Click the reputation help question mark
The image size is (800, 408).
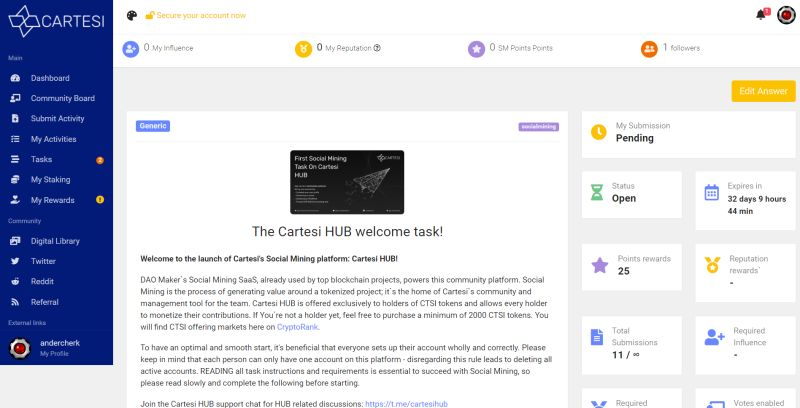click(377, 48)
